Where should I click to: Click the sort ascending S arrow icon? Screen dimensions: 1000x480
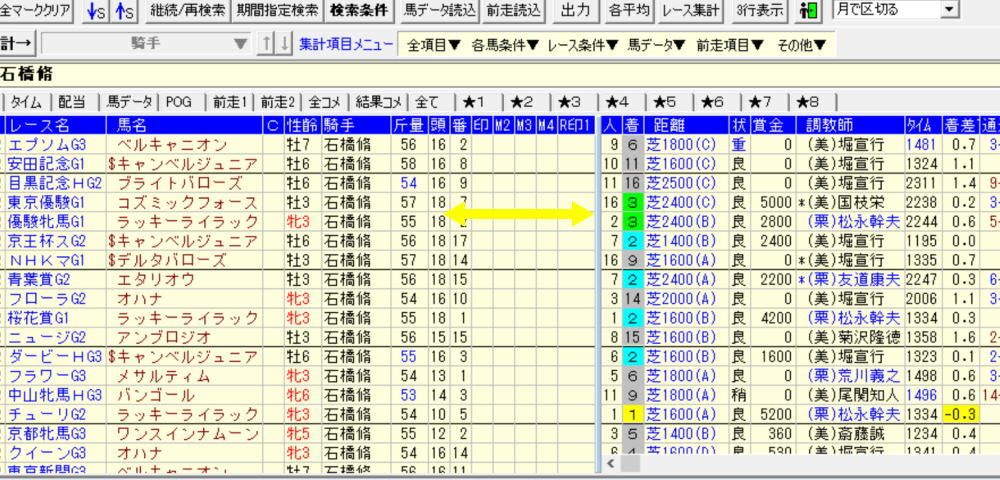123,11
